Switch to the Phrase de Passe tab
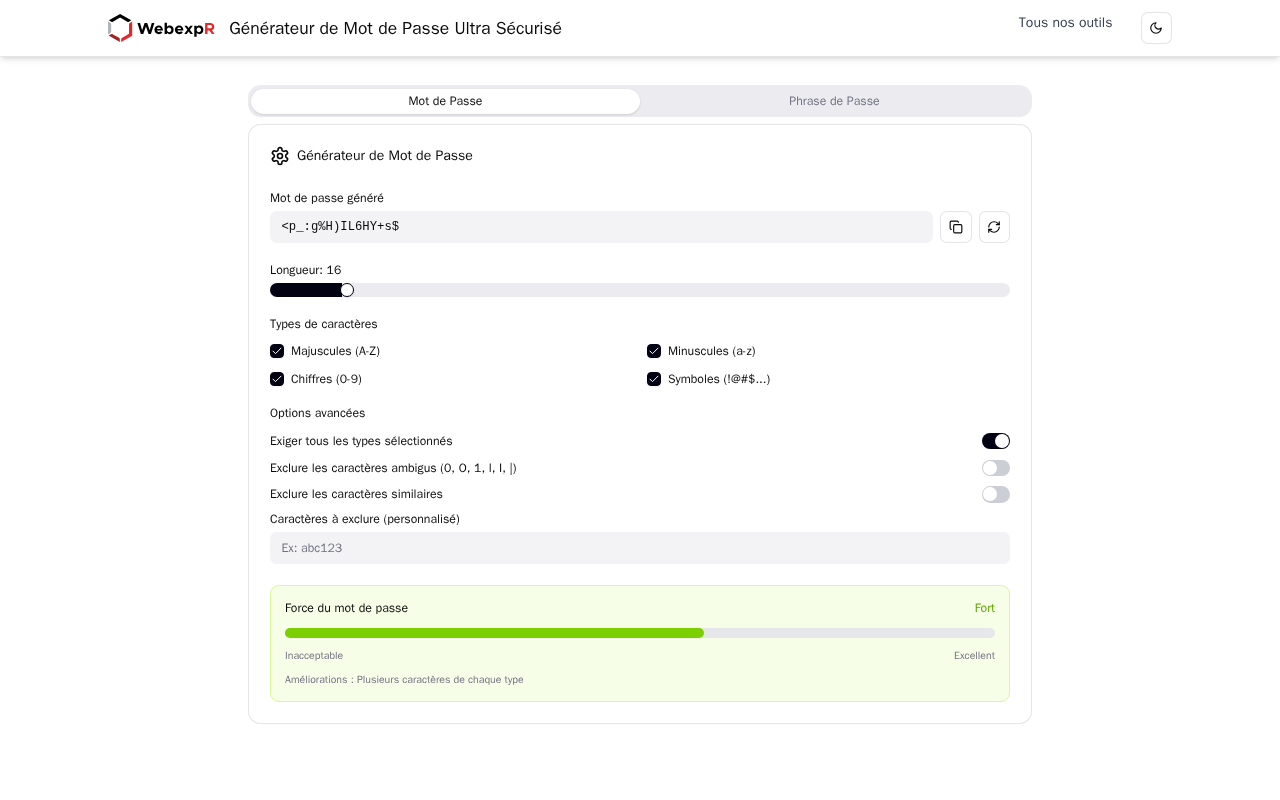This screenshot has width=1280, height=800. point(834,101)
